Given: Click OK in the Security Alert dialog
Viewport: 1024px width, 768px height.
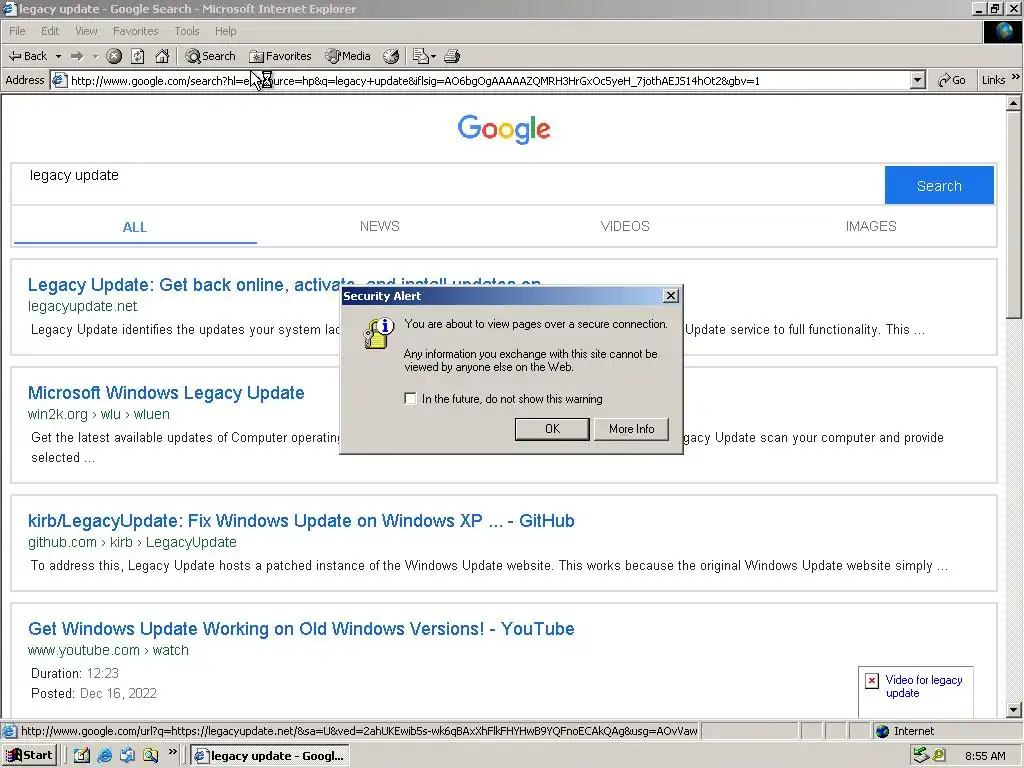Looking at the screenshot, I should pos(552,429).
